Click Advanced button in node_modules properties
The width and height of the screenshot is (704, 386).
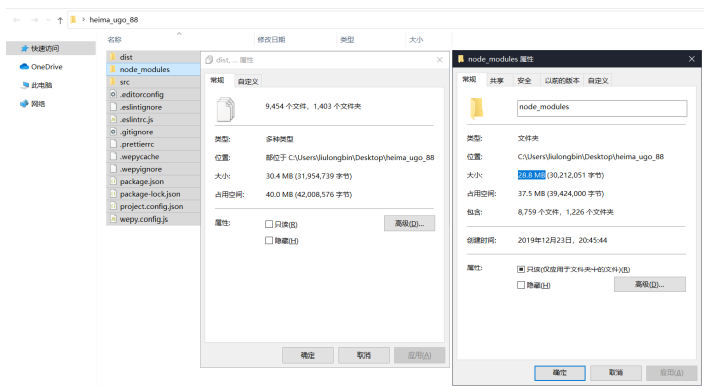pyautogui.click(x=650, y=284)
